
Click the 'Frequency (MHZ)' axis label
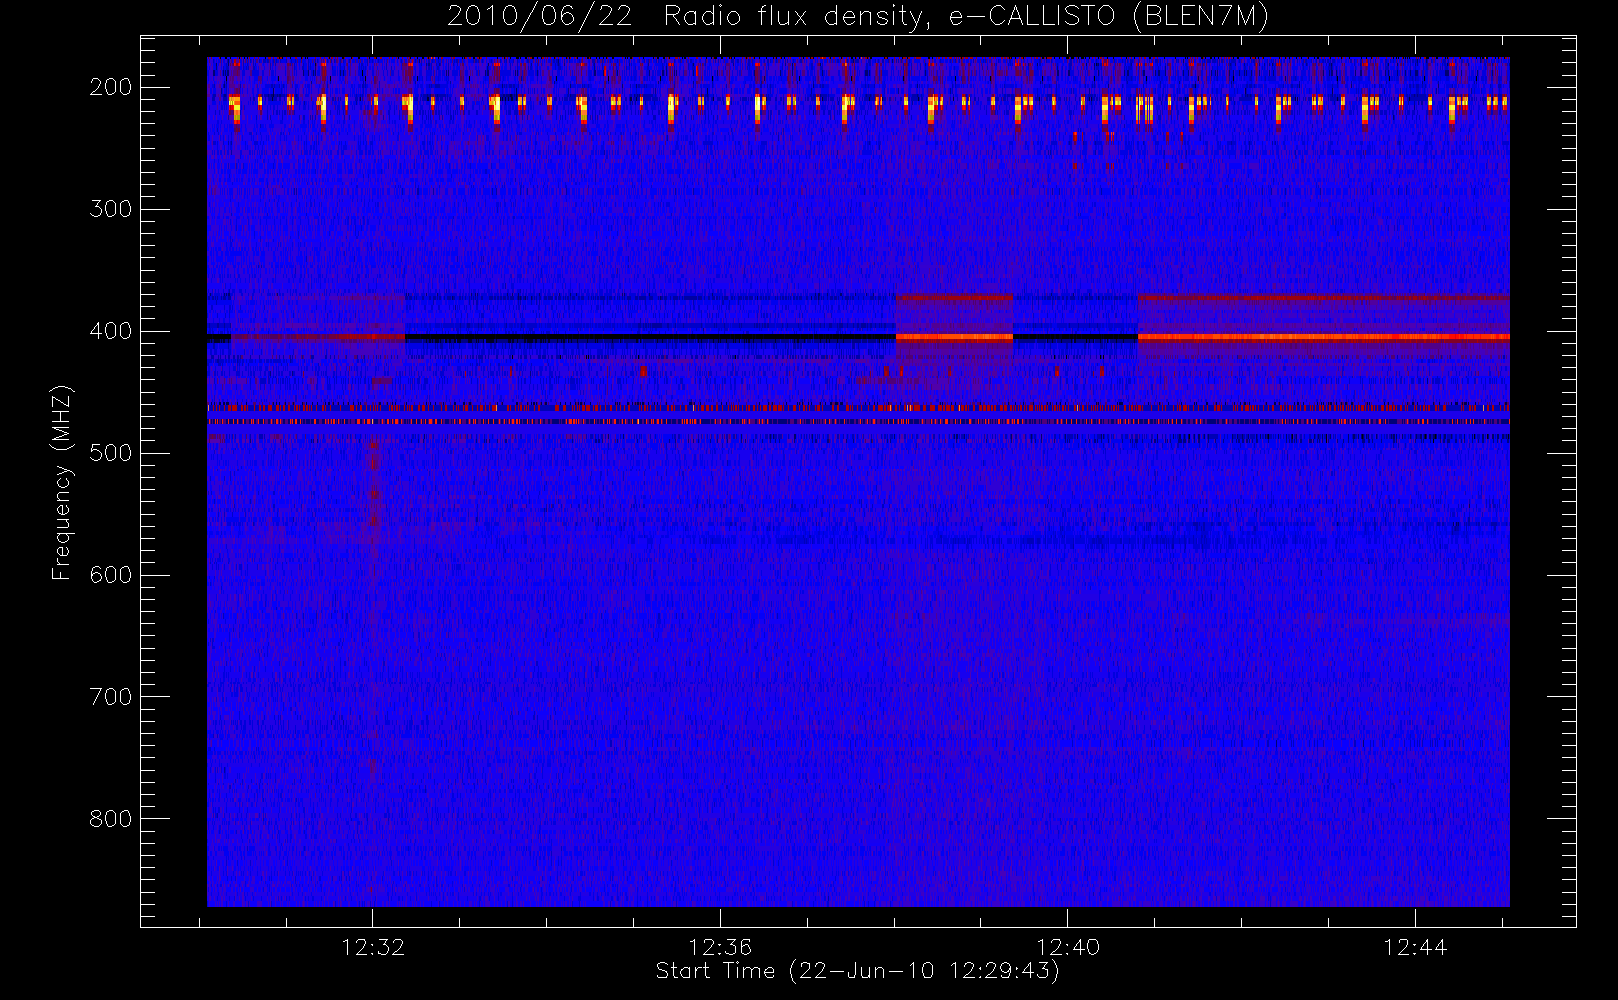[62, 482]
